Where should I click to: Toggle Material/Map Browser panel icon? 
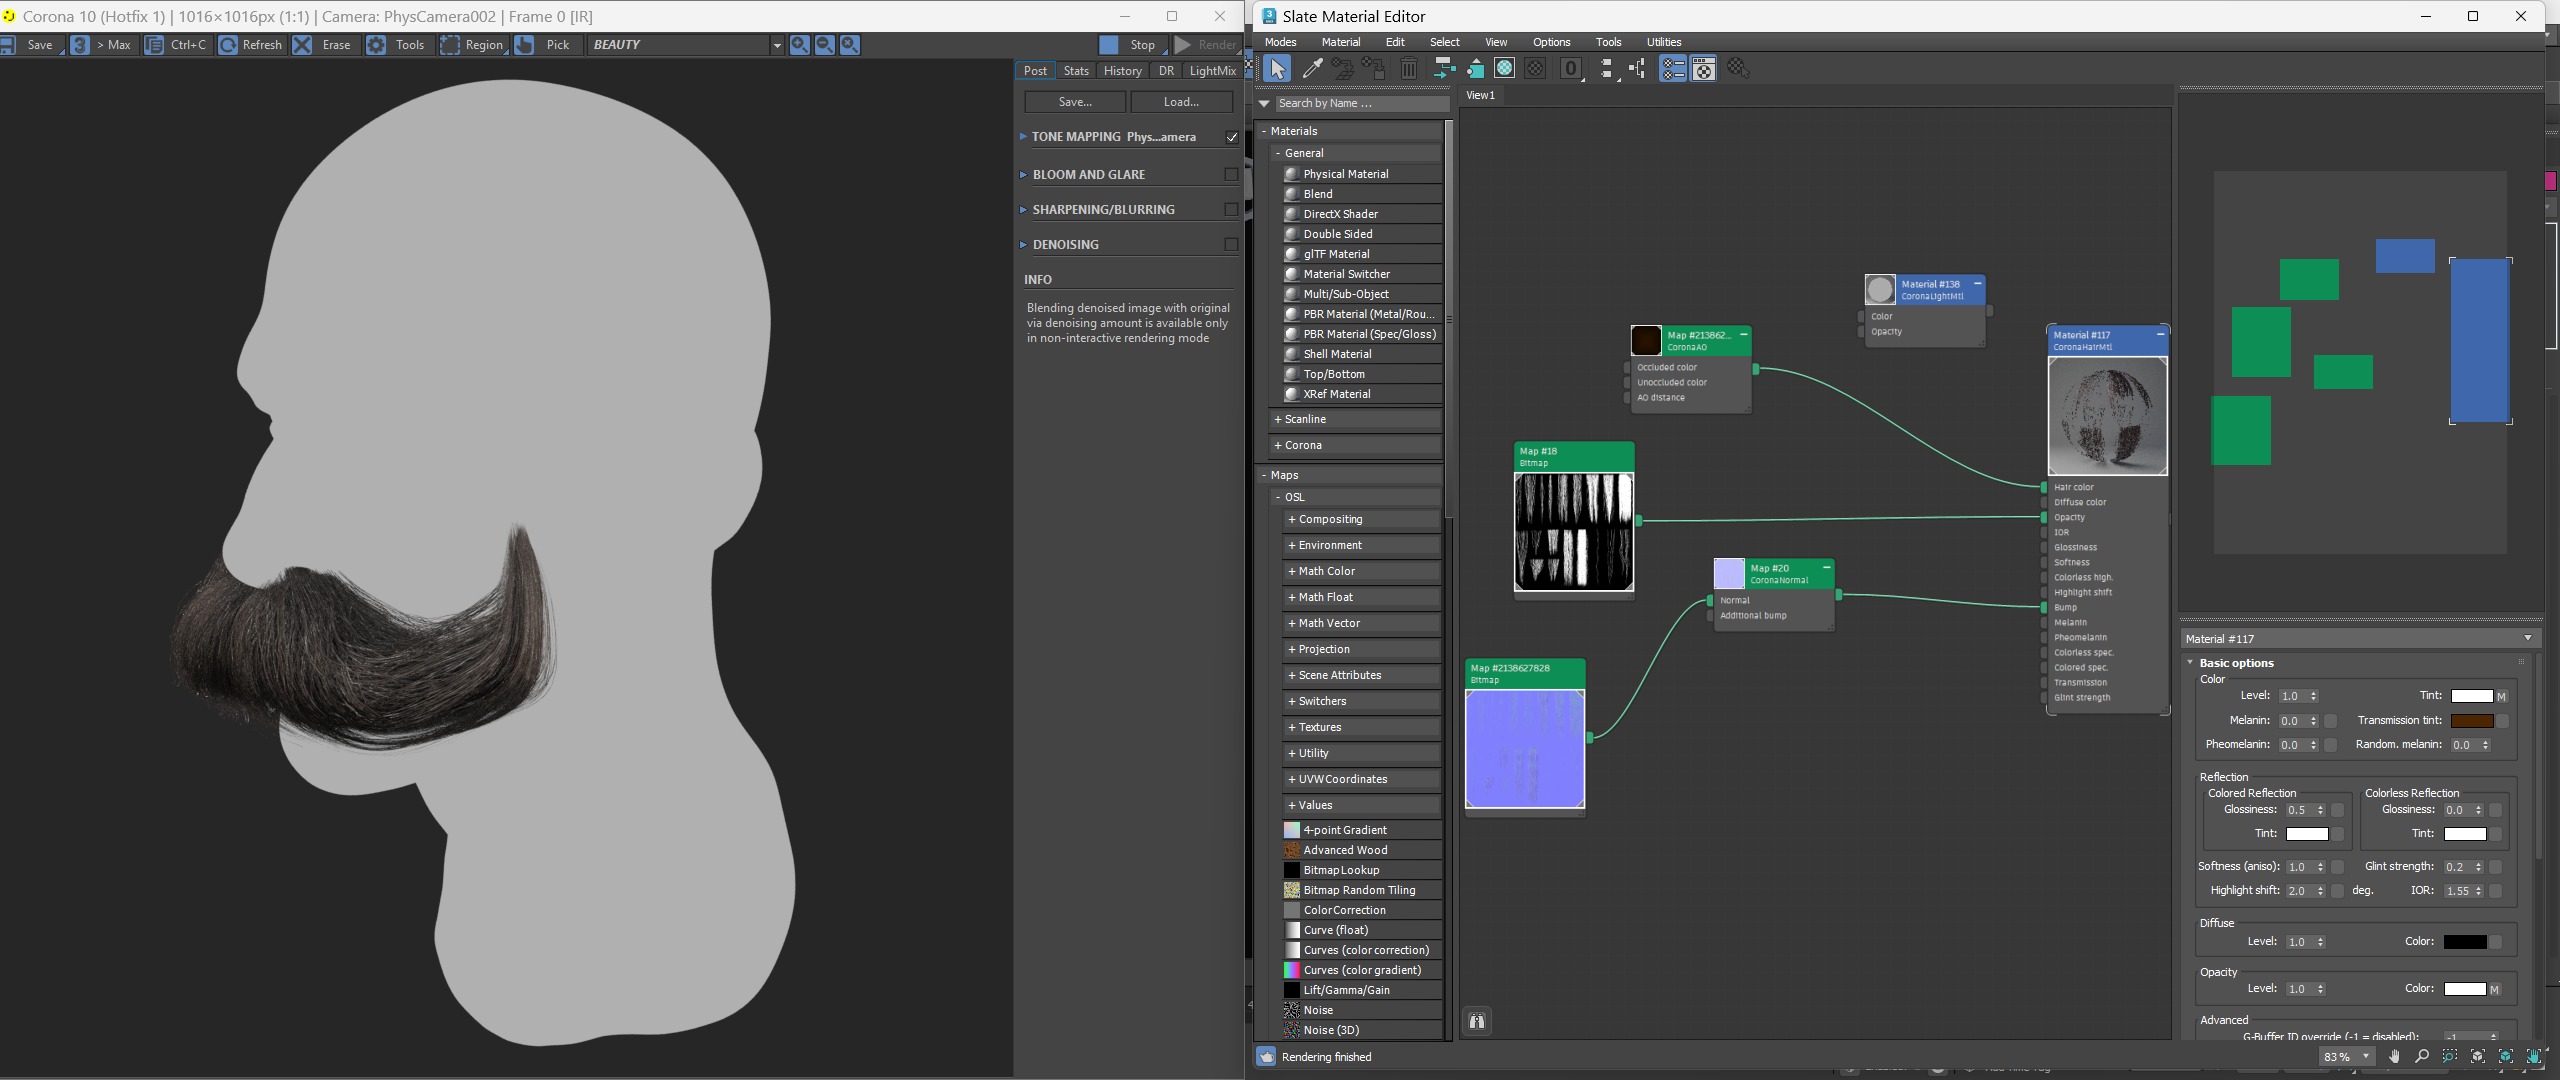point(1673,69)
